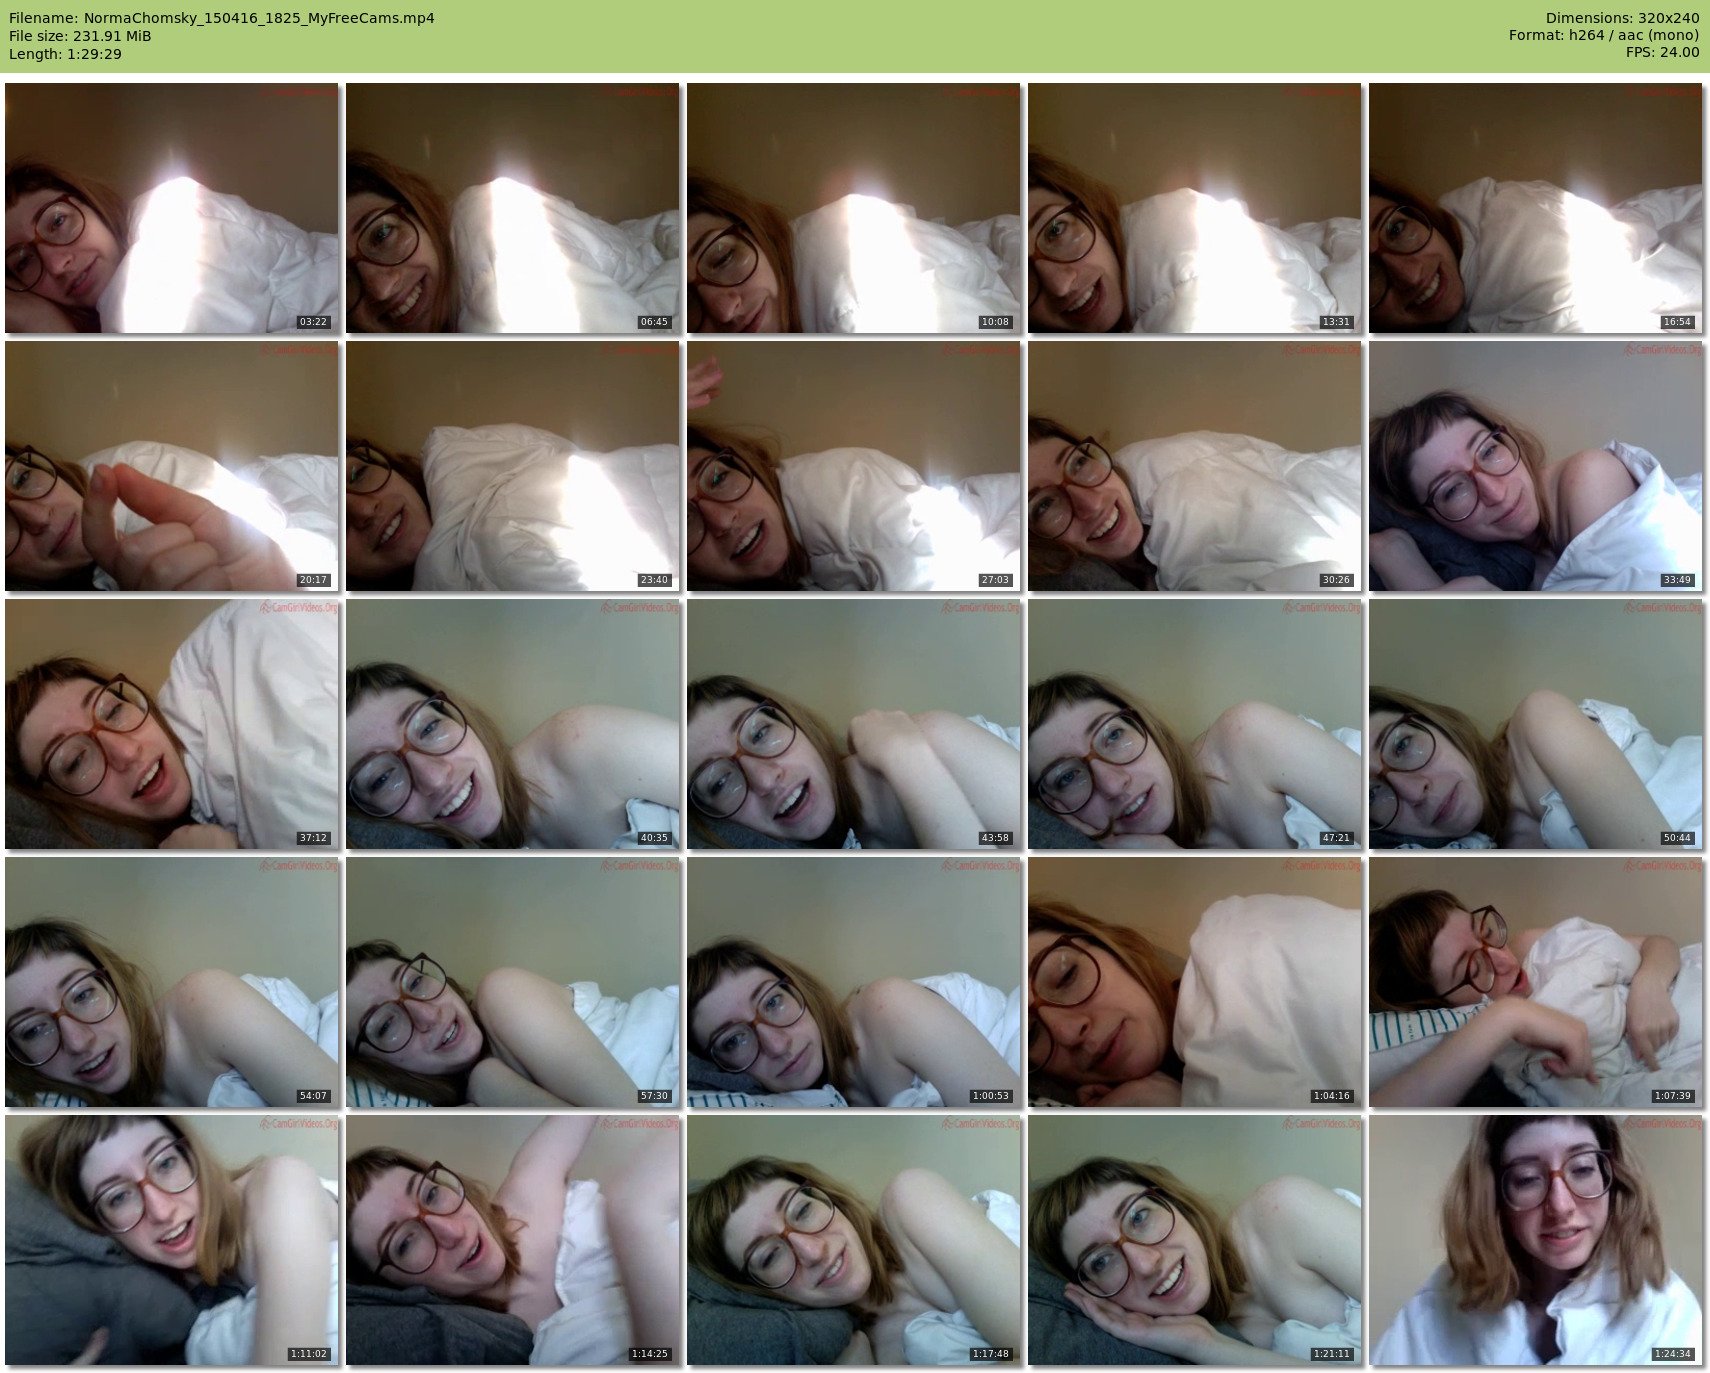Screen dimensions: 1710x1373
Task: Select the frame at 1:07:39
Action: pos(1535,982)
